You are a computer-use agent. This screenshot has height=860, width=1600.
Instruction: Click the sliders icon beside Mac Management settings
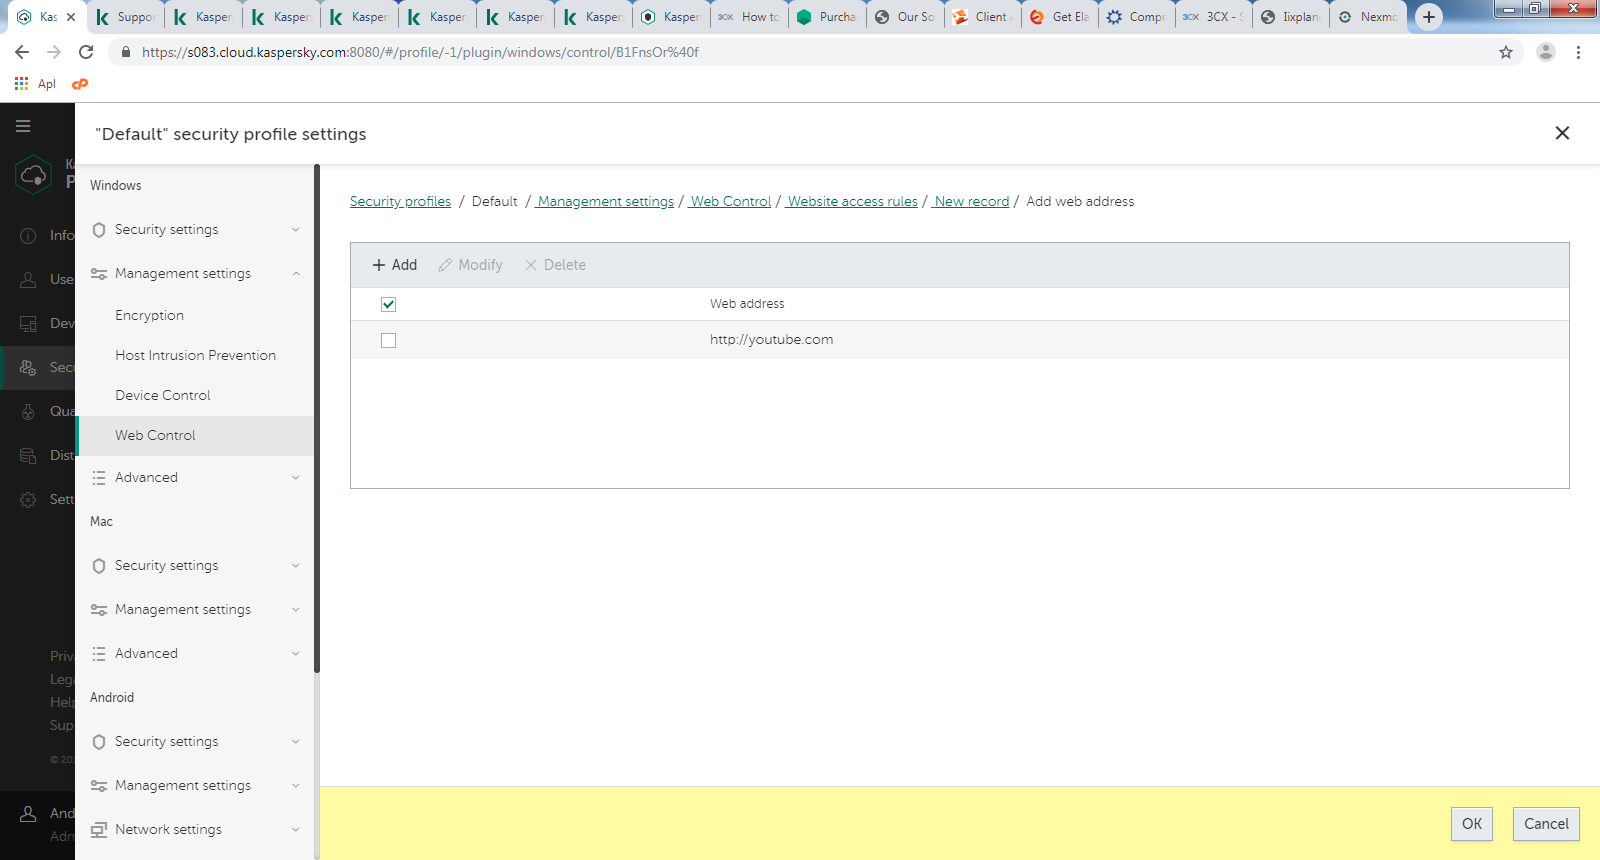(99, 610)
